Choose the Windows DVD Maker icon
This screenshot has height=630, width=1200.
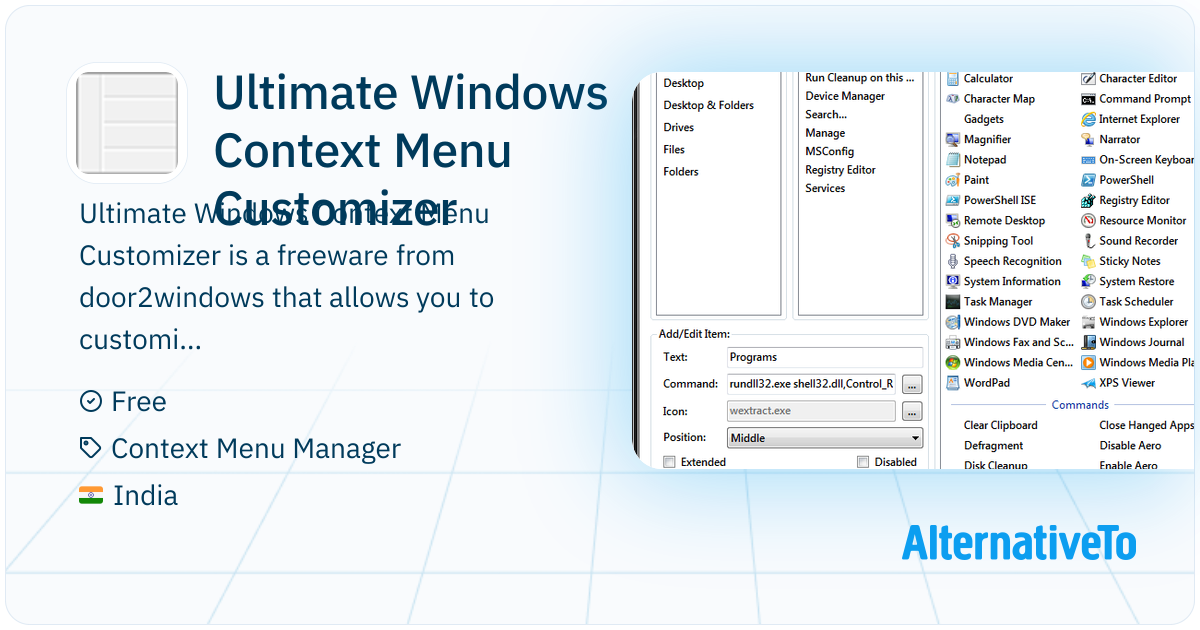(954, 322)
